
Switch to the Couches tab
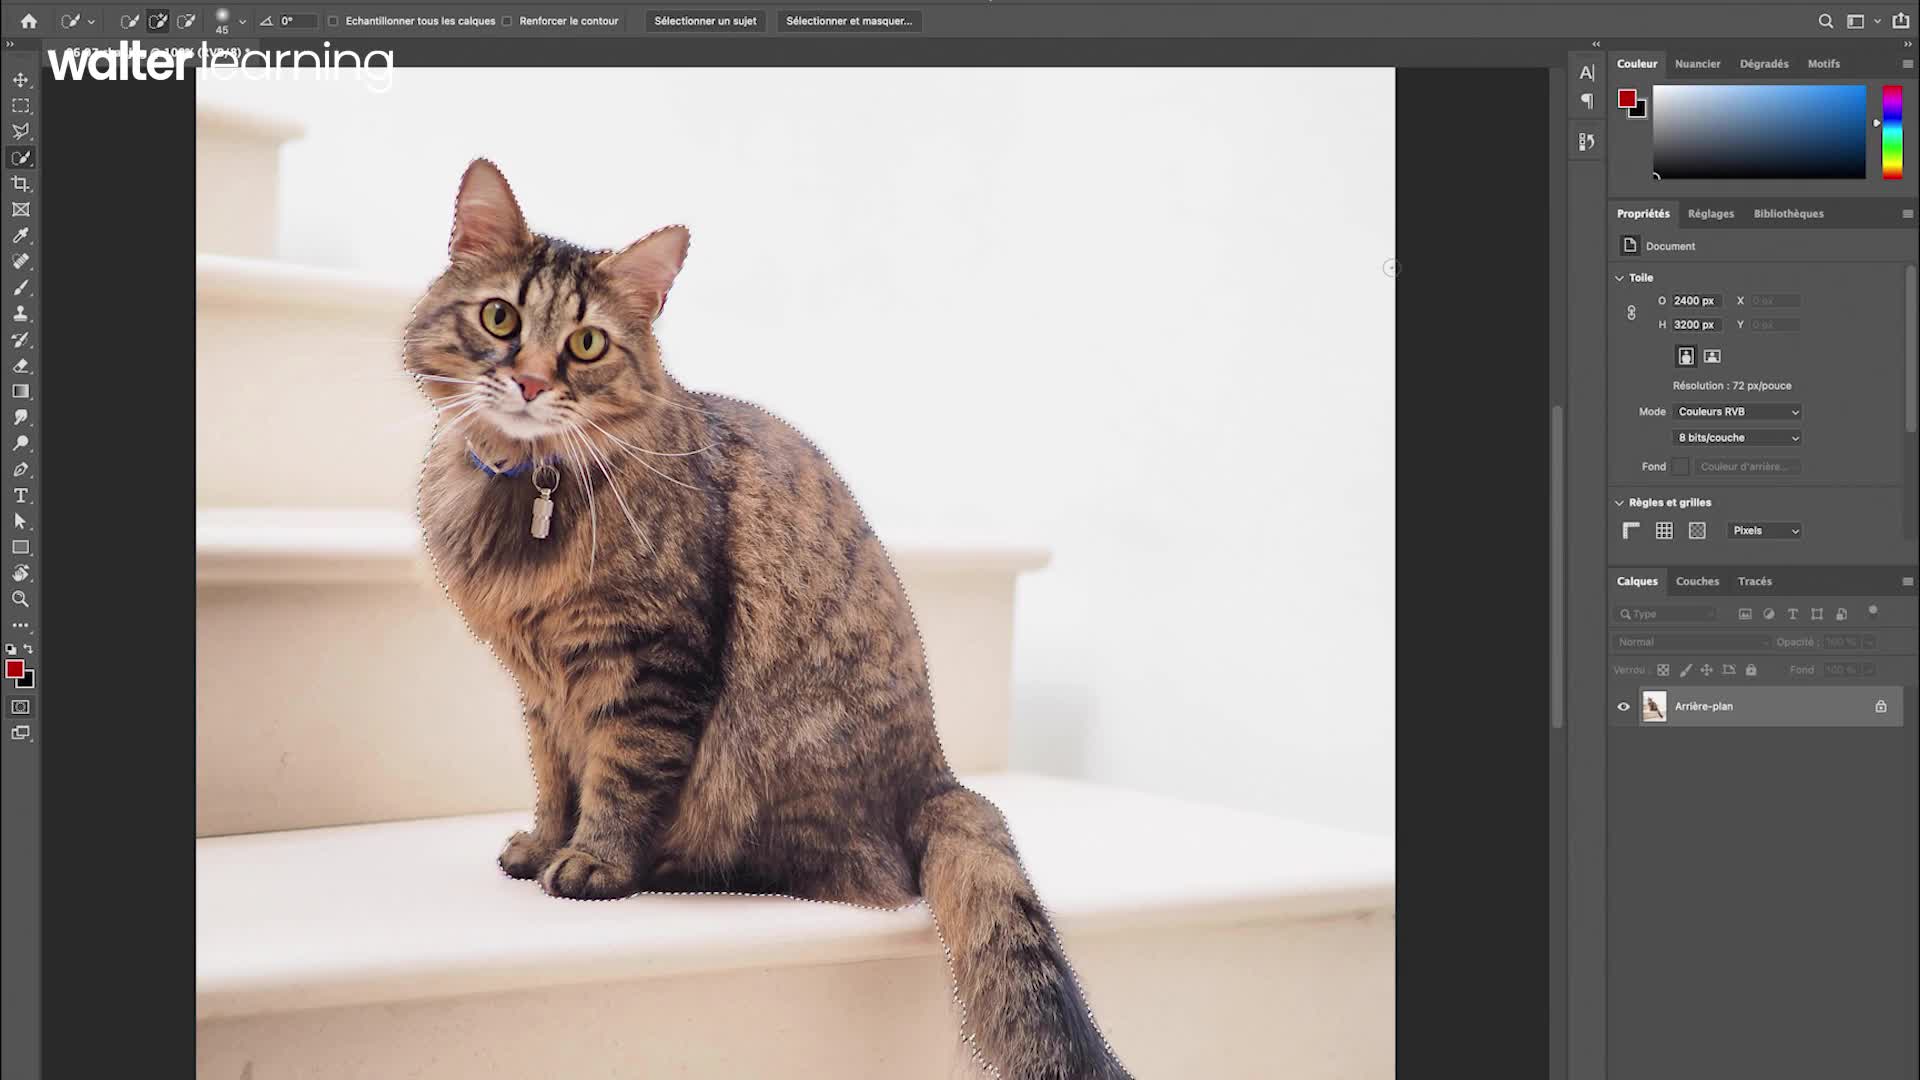[1697, 581]
